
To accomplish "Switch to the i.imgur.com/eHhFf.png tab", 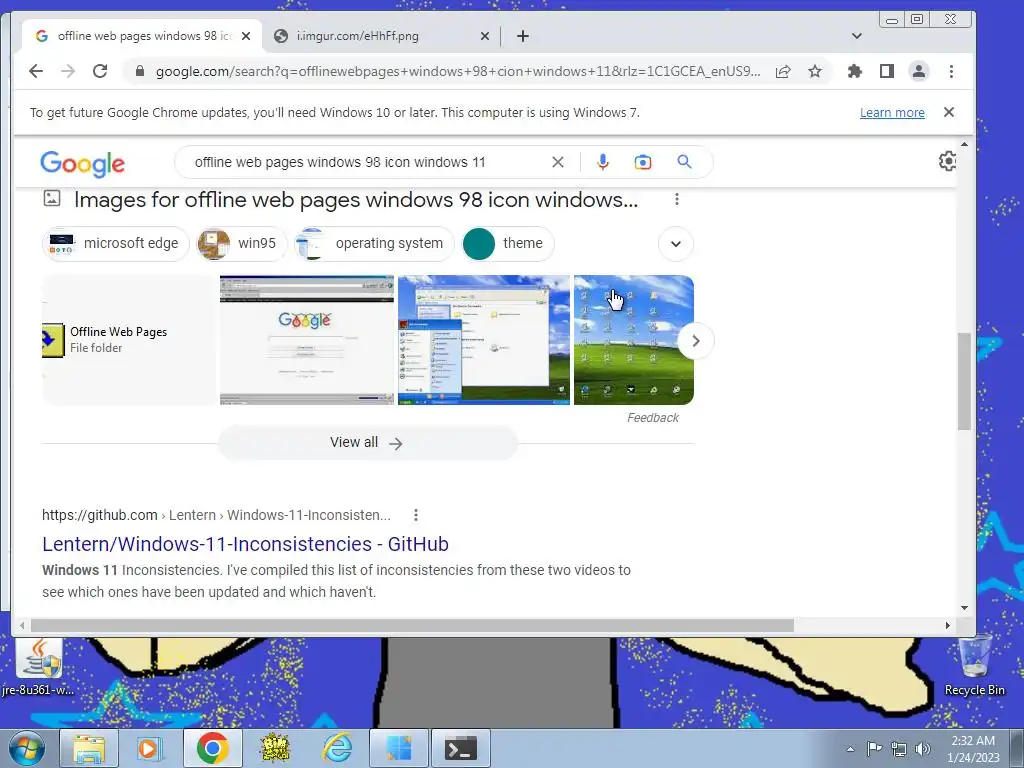I will click(x=382, y=36).
